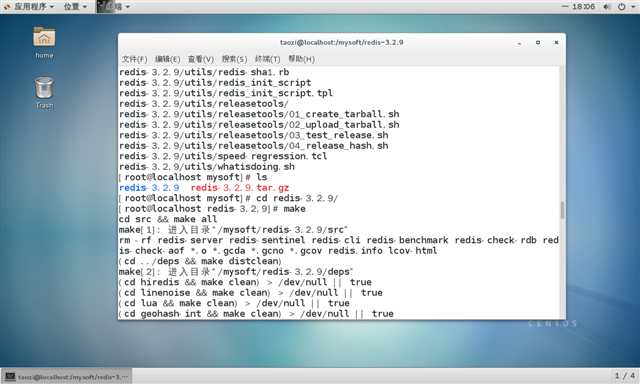This screenshot has width=640, height=384.
Task: Select the terminal taskbar entry at bottom
Action: [x=67, y=377]
